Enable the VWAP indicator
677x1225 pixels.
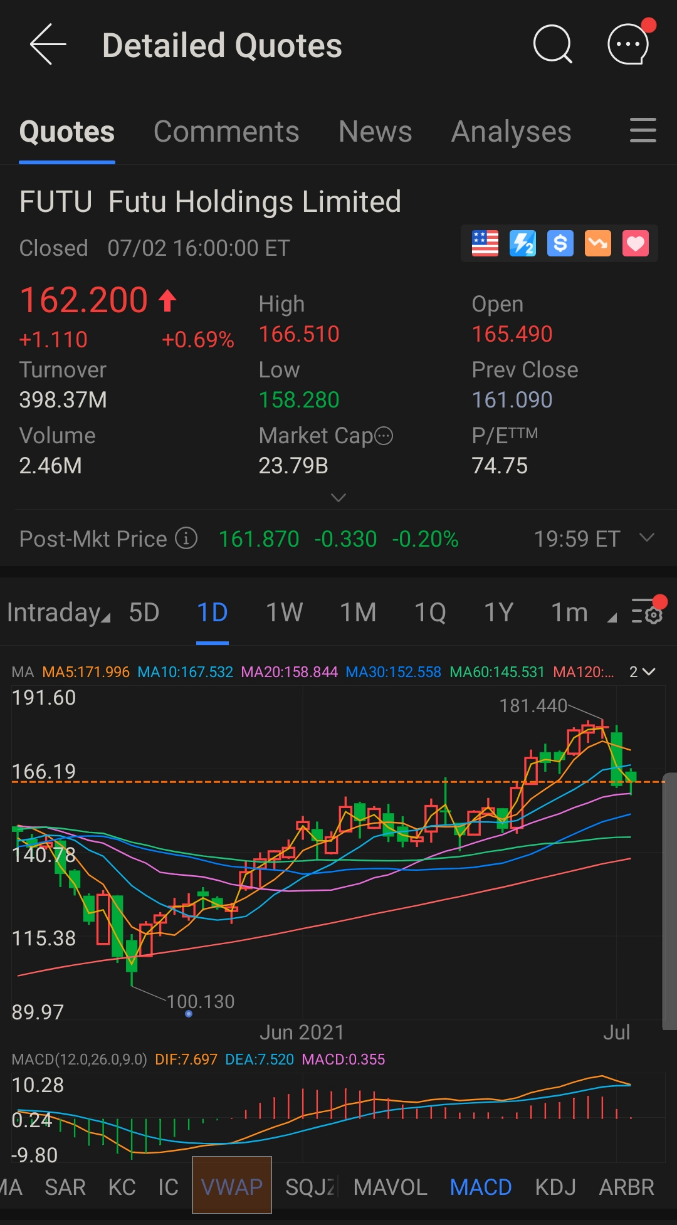pos(231,1186)
